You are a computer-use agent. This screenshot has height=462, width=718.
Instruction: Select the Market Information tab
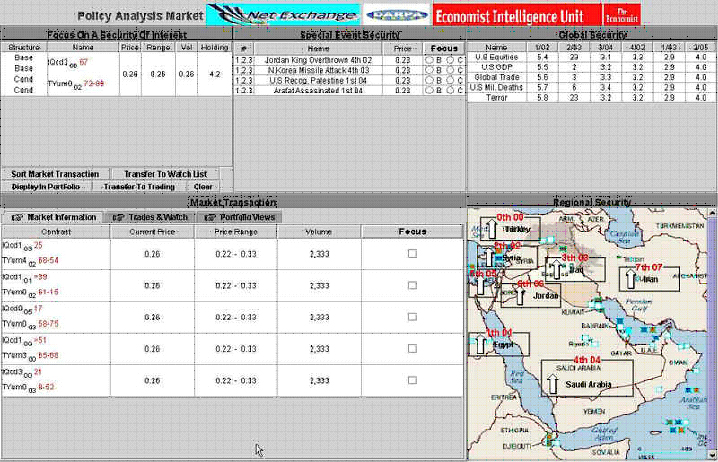[x=55, y=217]
